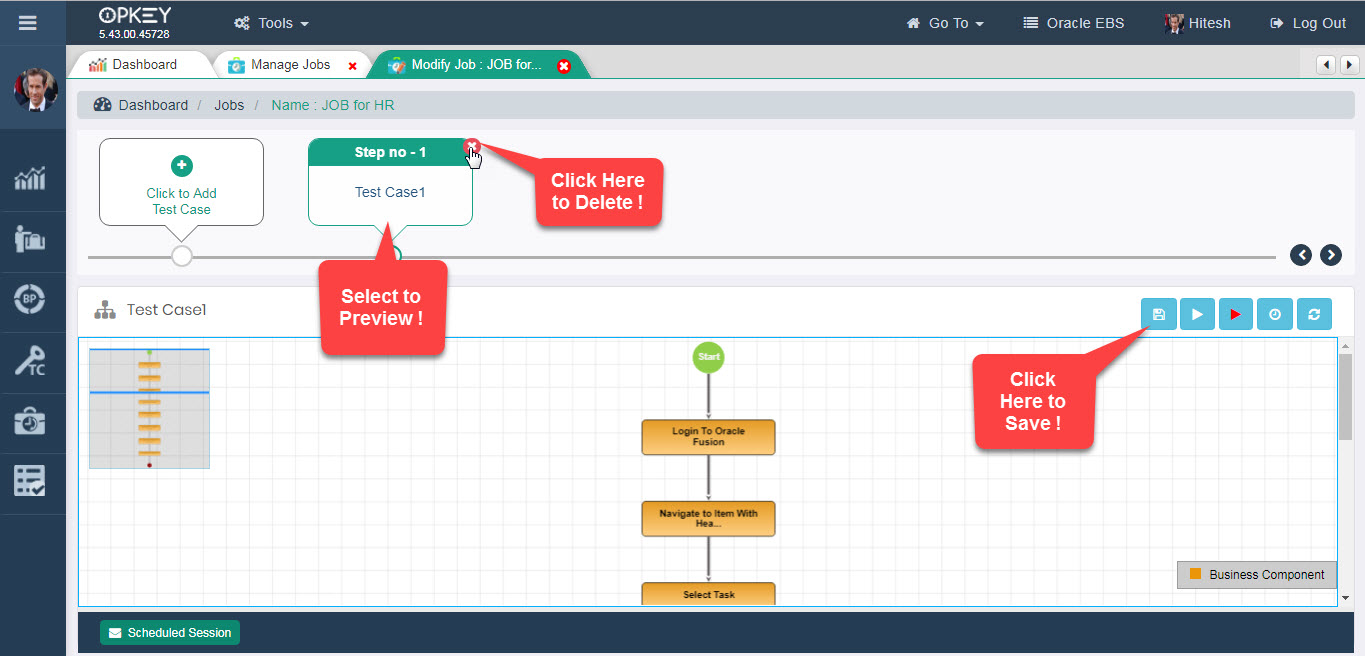
Task: Click the checklist sidebar icon
Action: [30, 482]
